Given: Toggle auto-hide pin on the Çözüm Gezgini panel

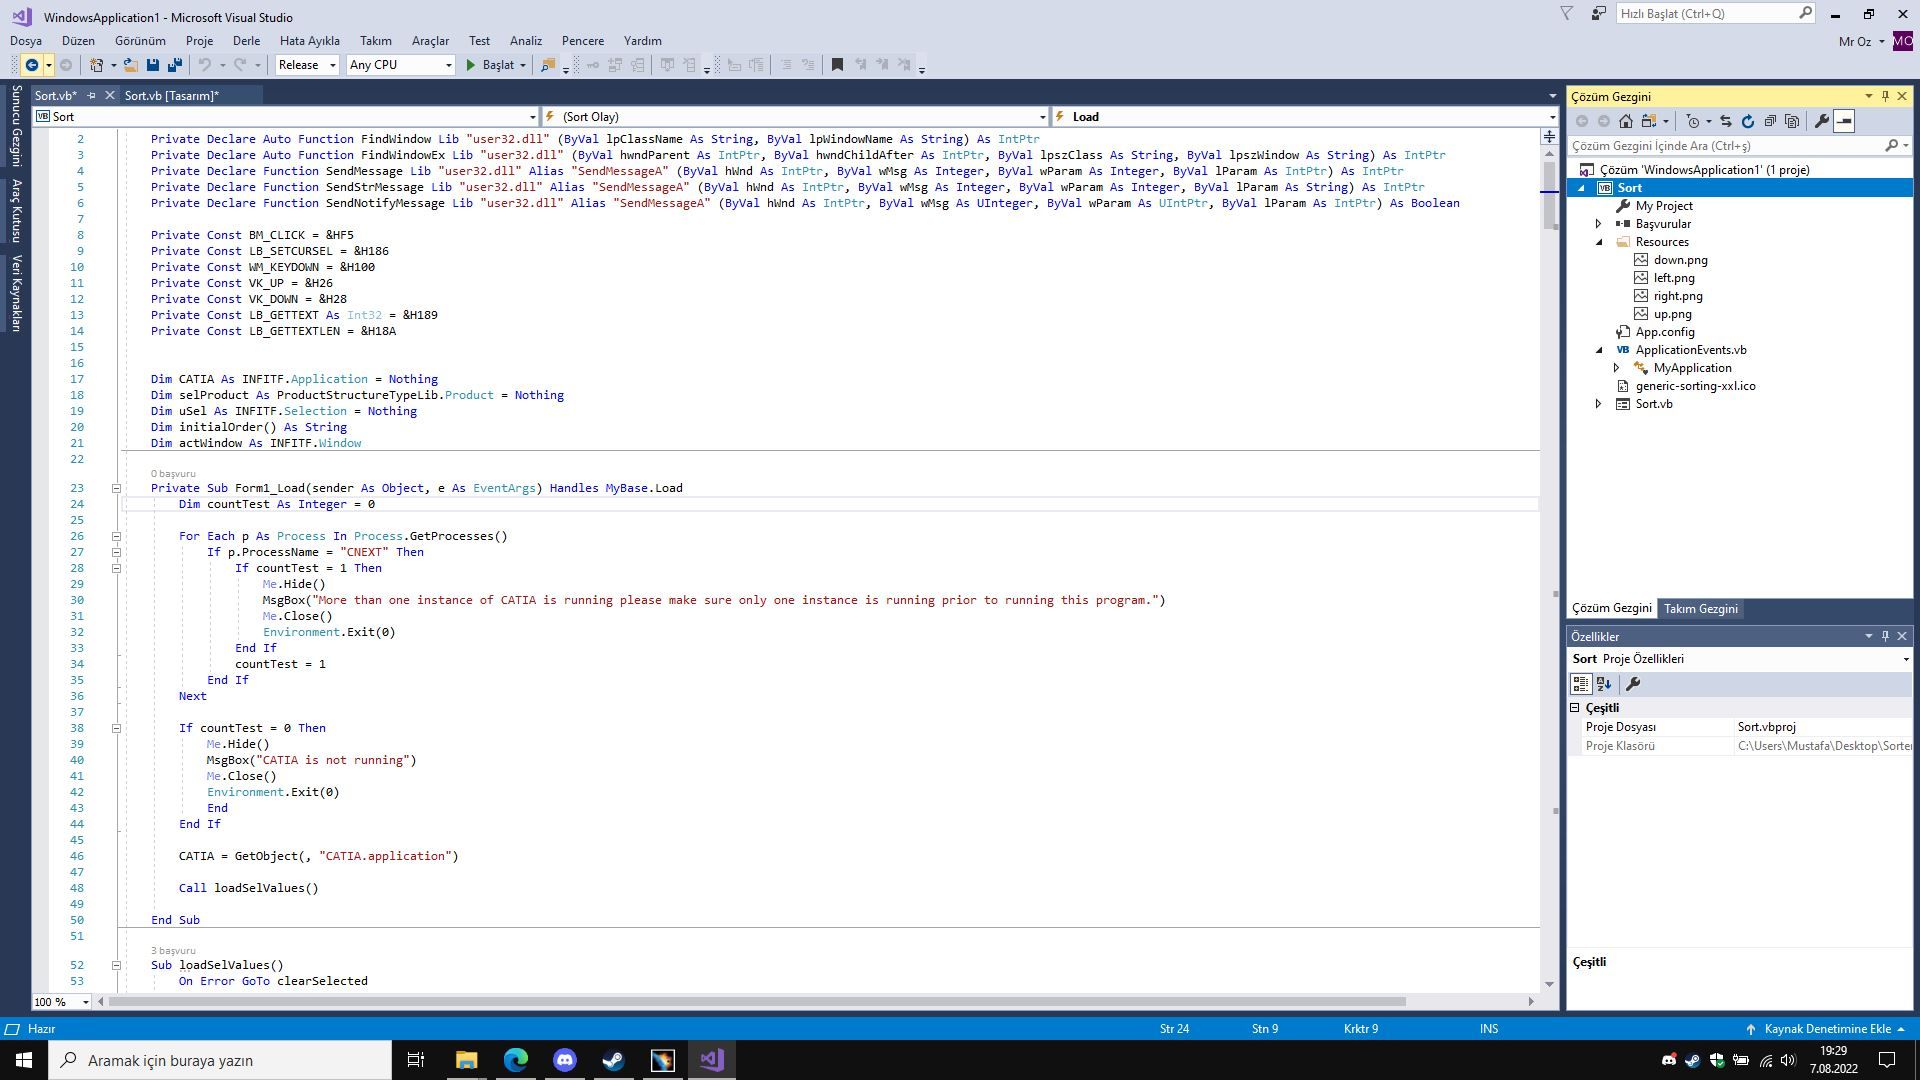Looking at the screenshot, I should pyautogui.click(x=1885, y=96).
